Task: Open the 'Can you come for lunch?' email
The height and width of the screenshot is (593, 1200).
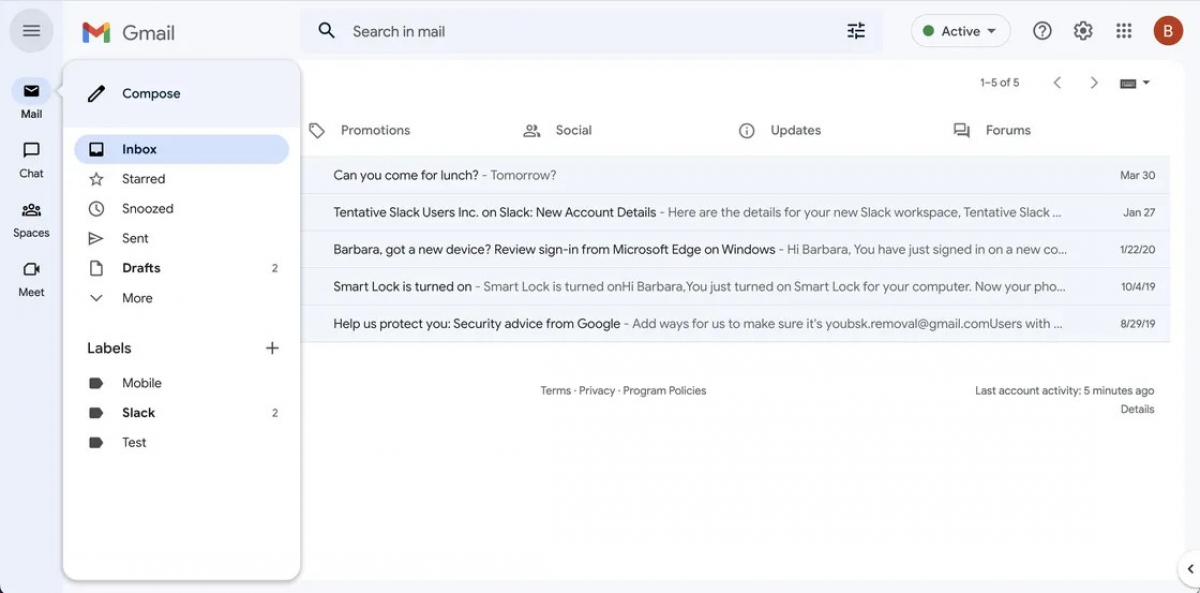Action: 736,175
